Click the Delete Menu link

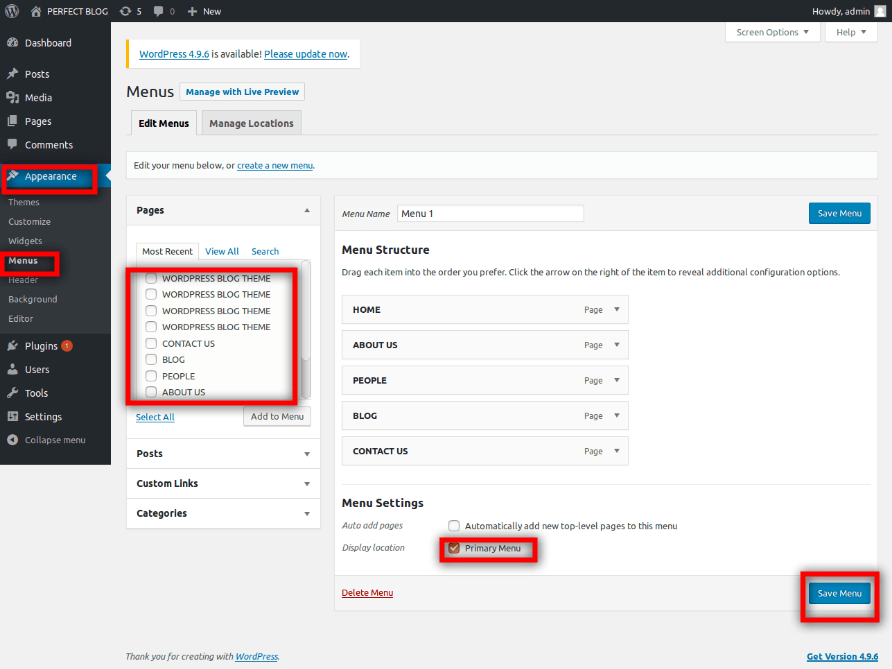coord(367,593)
